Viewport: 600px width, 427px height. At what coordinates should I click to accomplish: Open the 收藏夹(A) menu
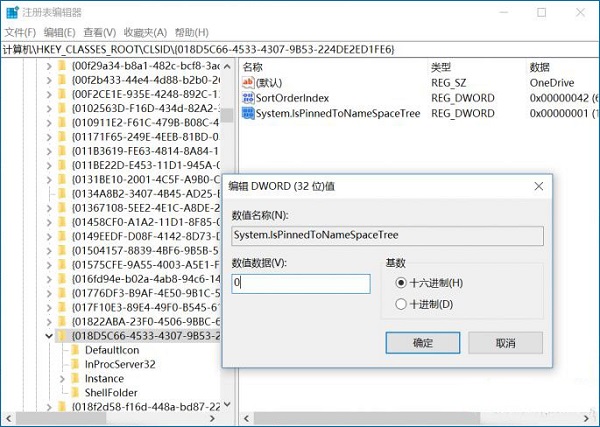pyautogui.click(x=145, y=33)
